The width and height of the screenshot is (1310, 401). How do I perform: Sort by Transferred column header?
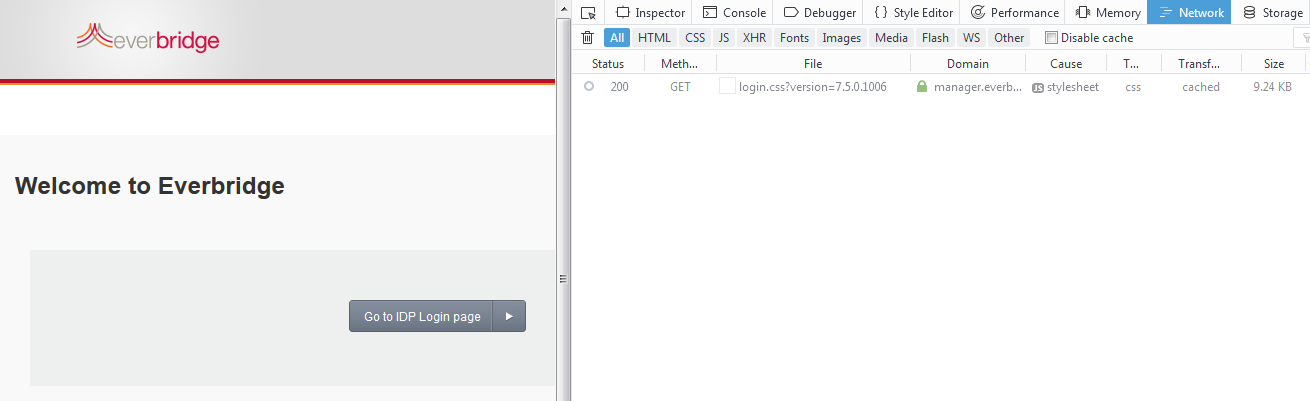1199,63
